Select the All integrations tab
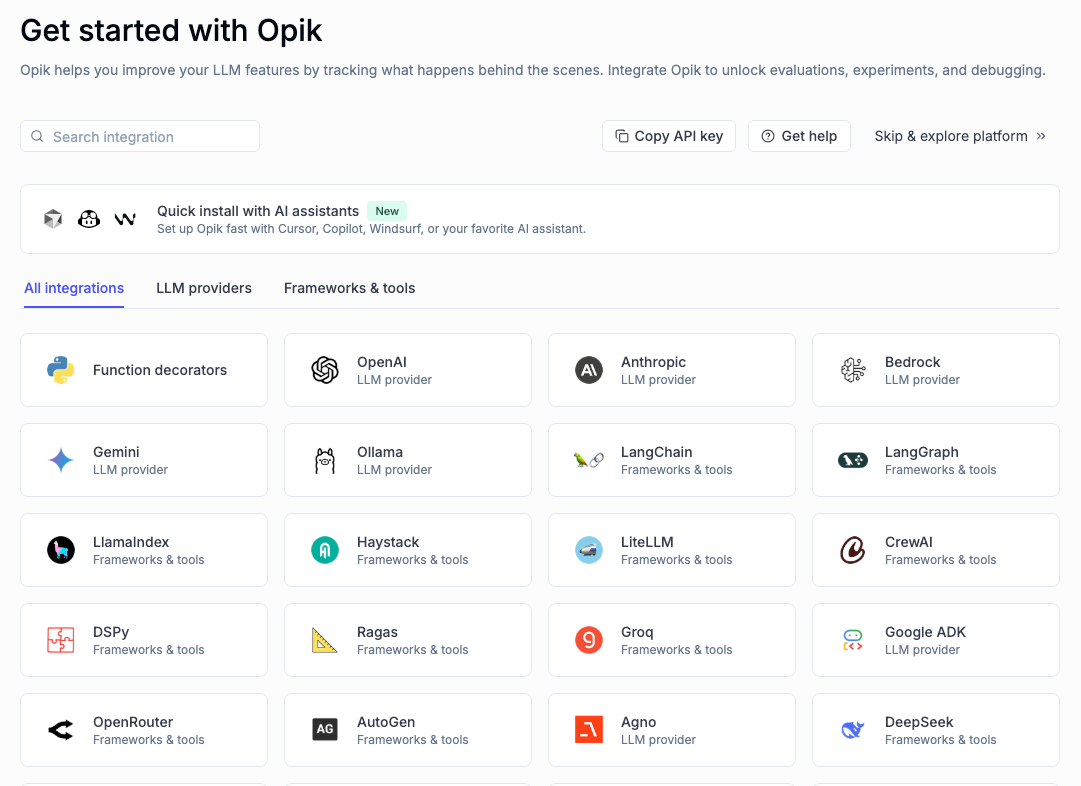 tap(73, 288)
